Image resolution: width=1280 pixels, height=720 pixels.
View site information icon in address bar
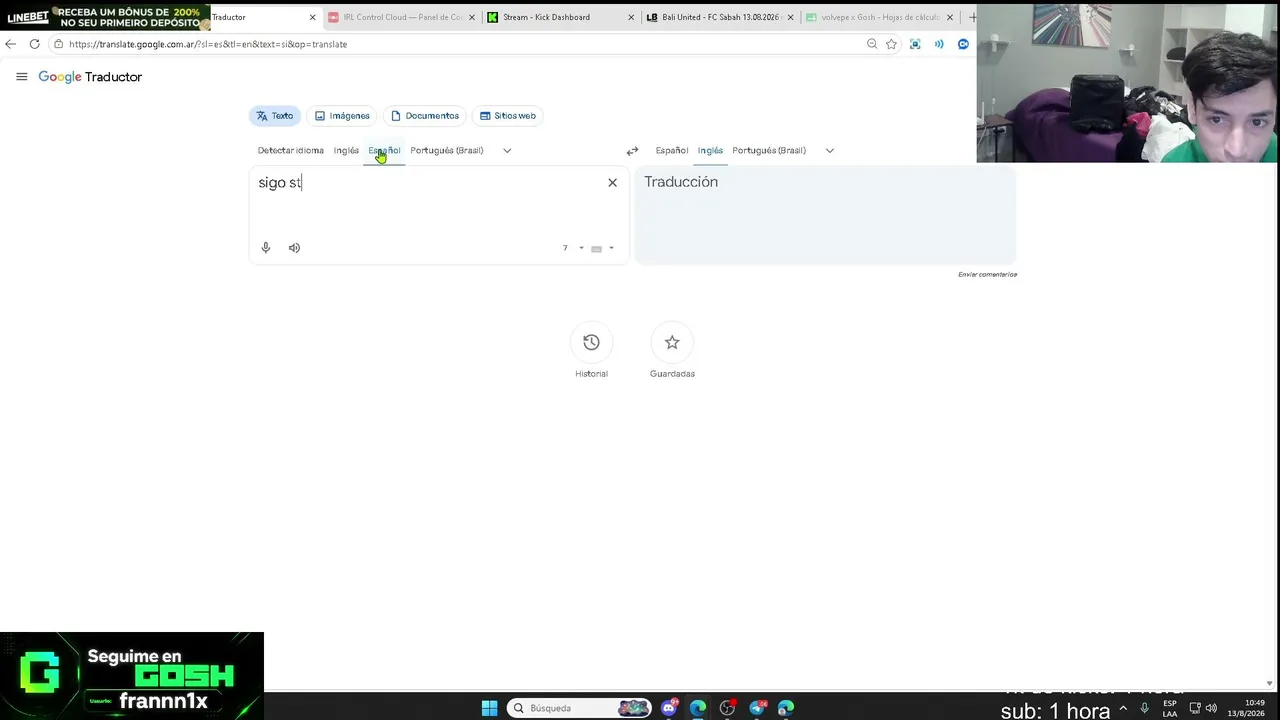[x=59, y=44]
